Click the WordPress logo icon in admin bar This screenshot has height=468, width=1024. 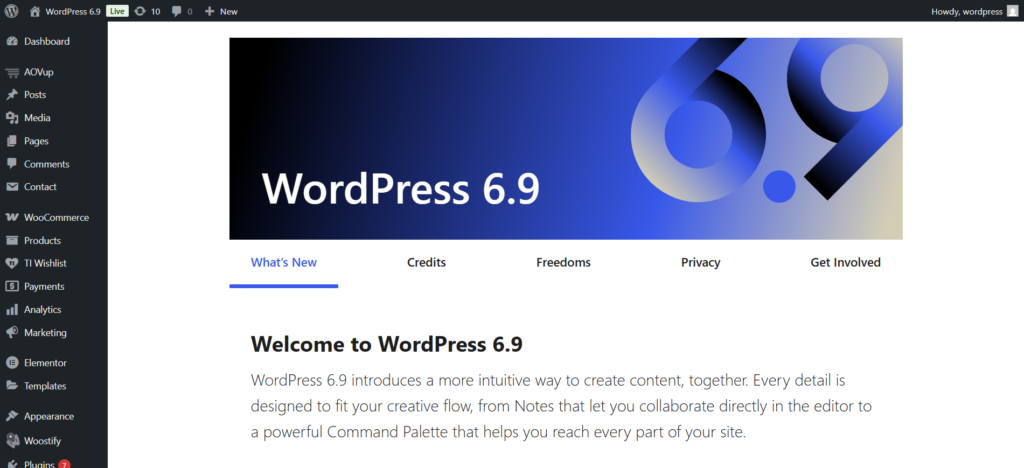11,11
